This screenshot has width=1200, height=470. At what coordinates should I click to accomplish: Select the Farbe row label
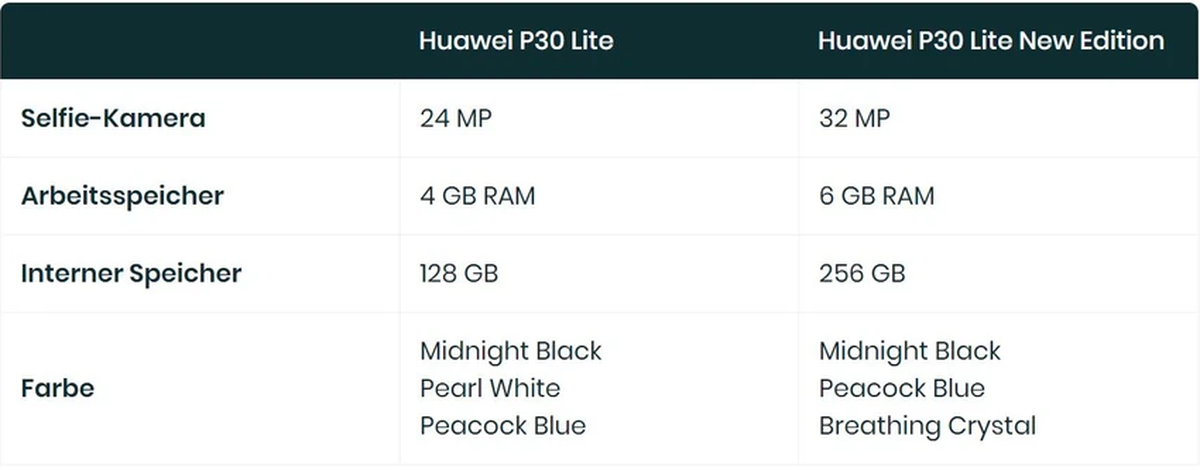tap(57, 388)
